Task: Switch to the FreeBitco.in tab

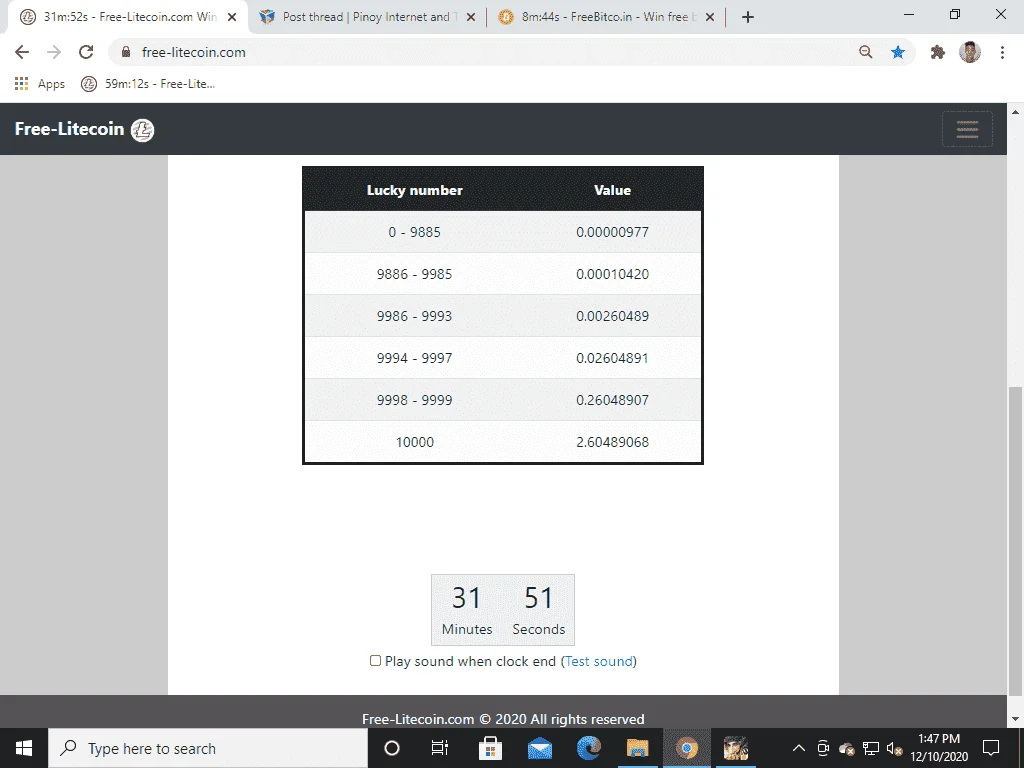Action: 606,17
